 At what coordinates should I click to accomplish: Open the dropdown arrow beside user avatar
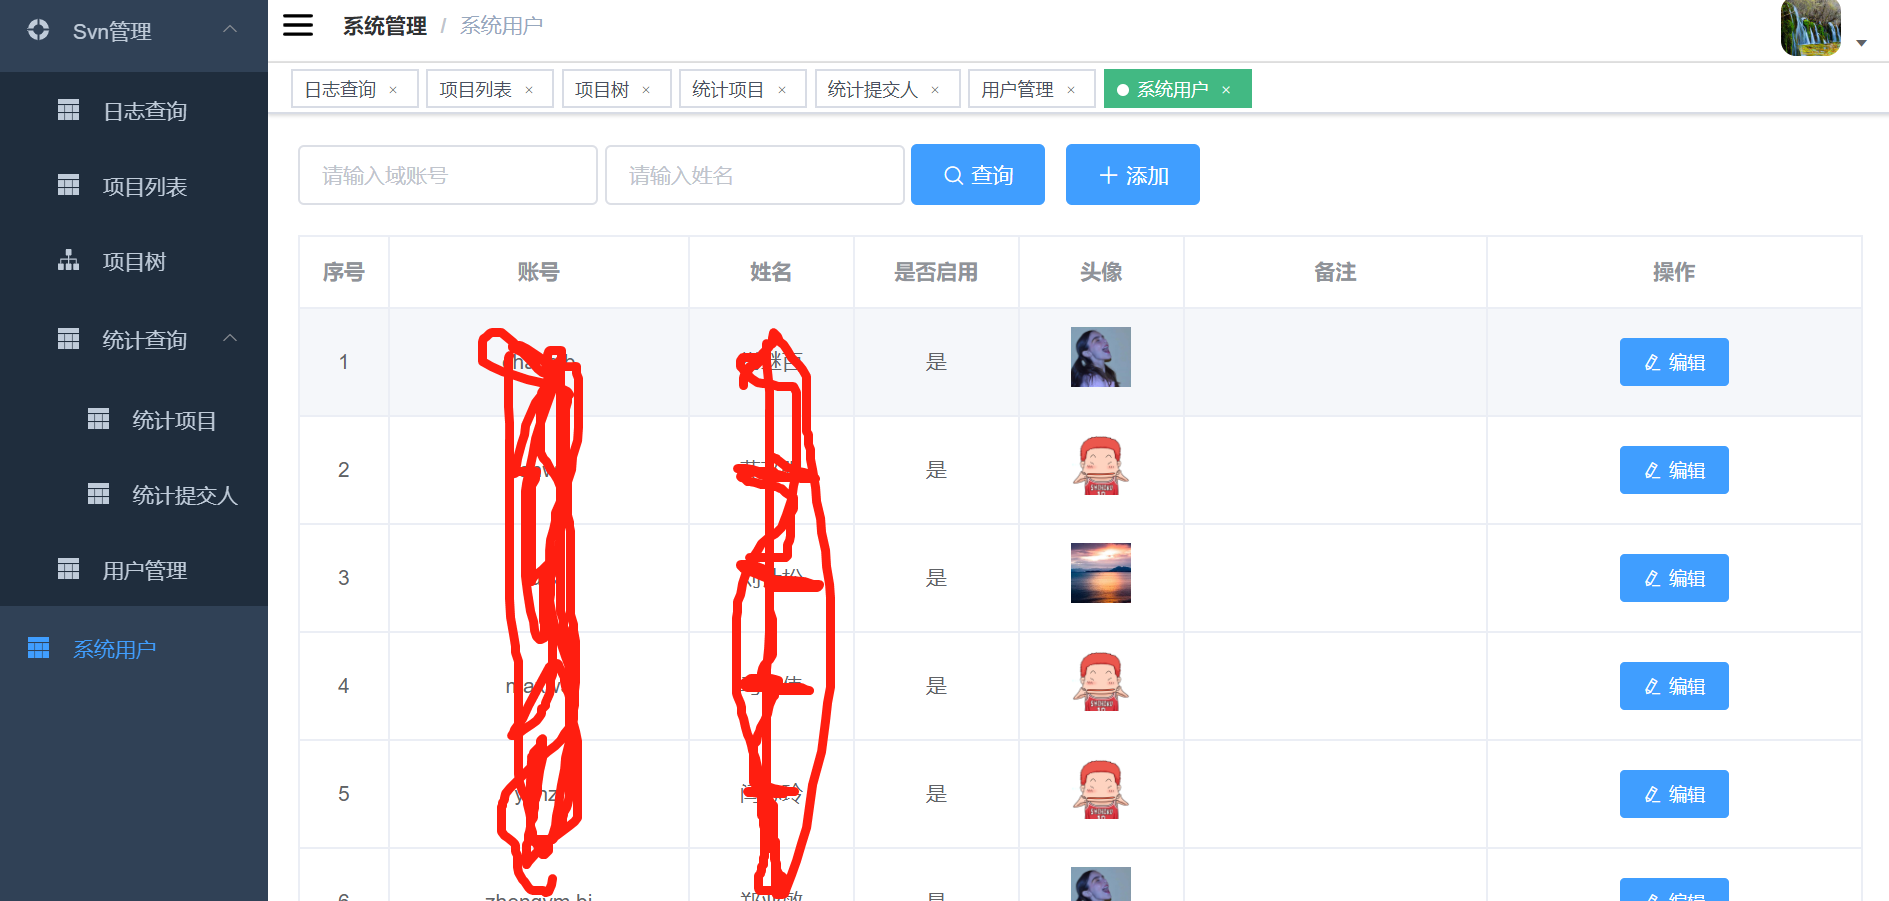1861,43
